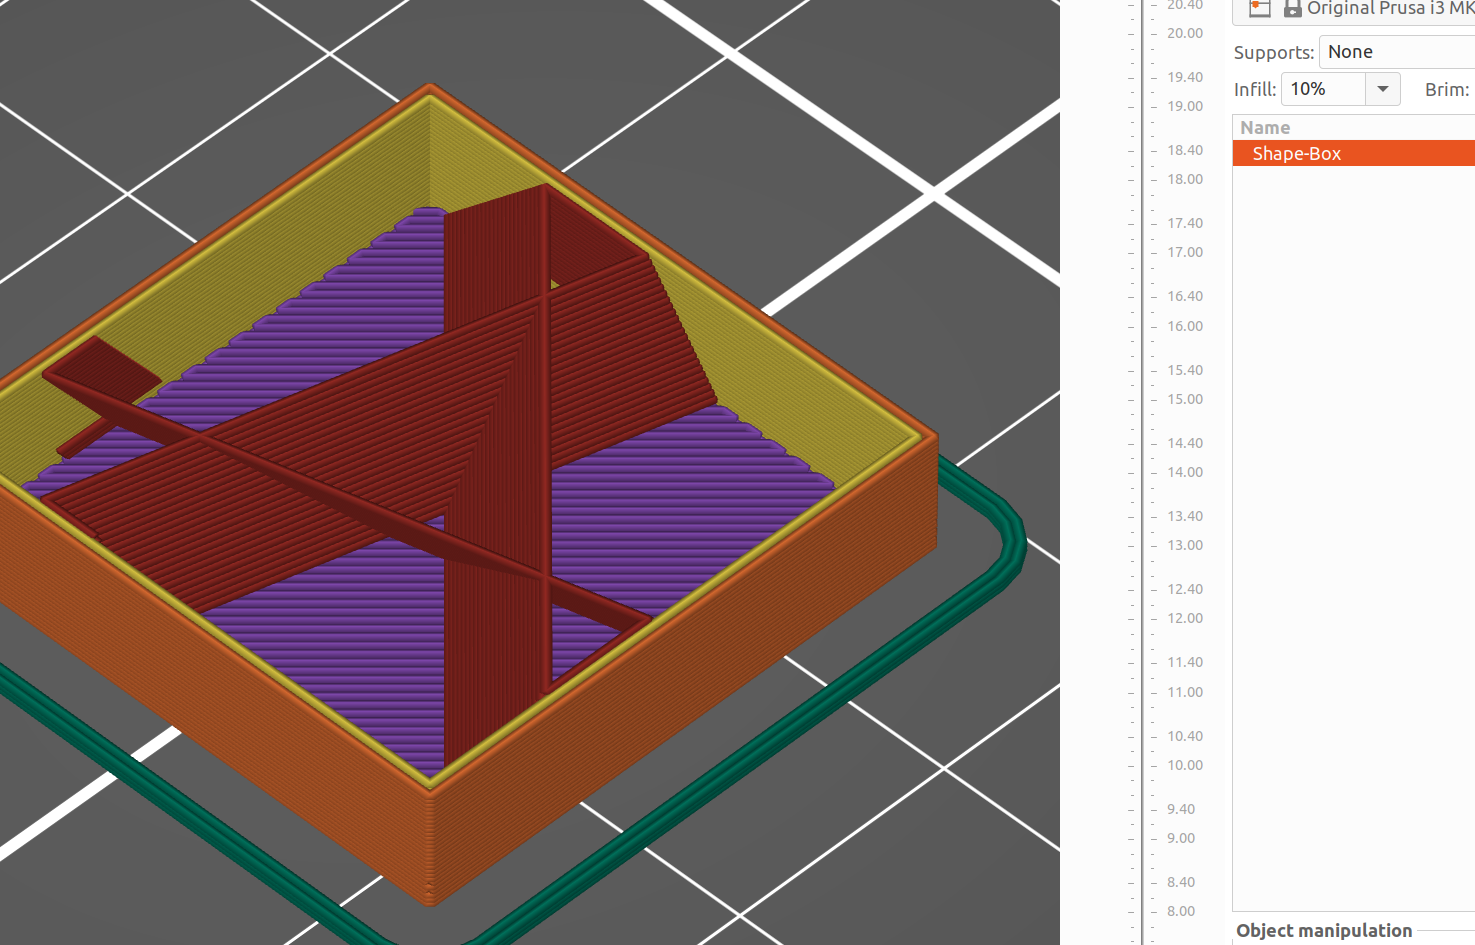Click the Name column header
The width and height of the screenshot is (1475, 945).
1265,127
